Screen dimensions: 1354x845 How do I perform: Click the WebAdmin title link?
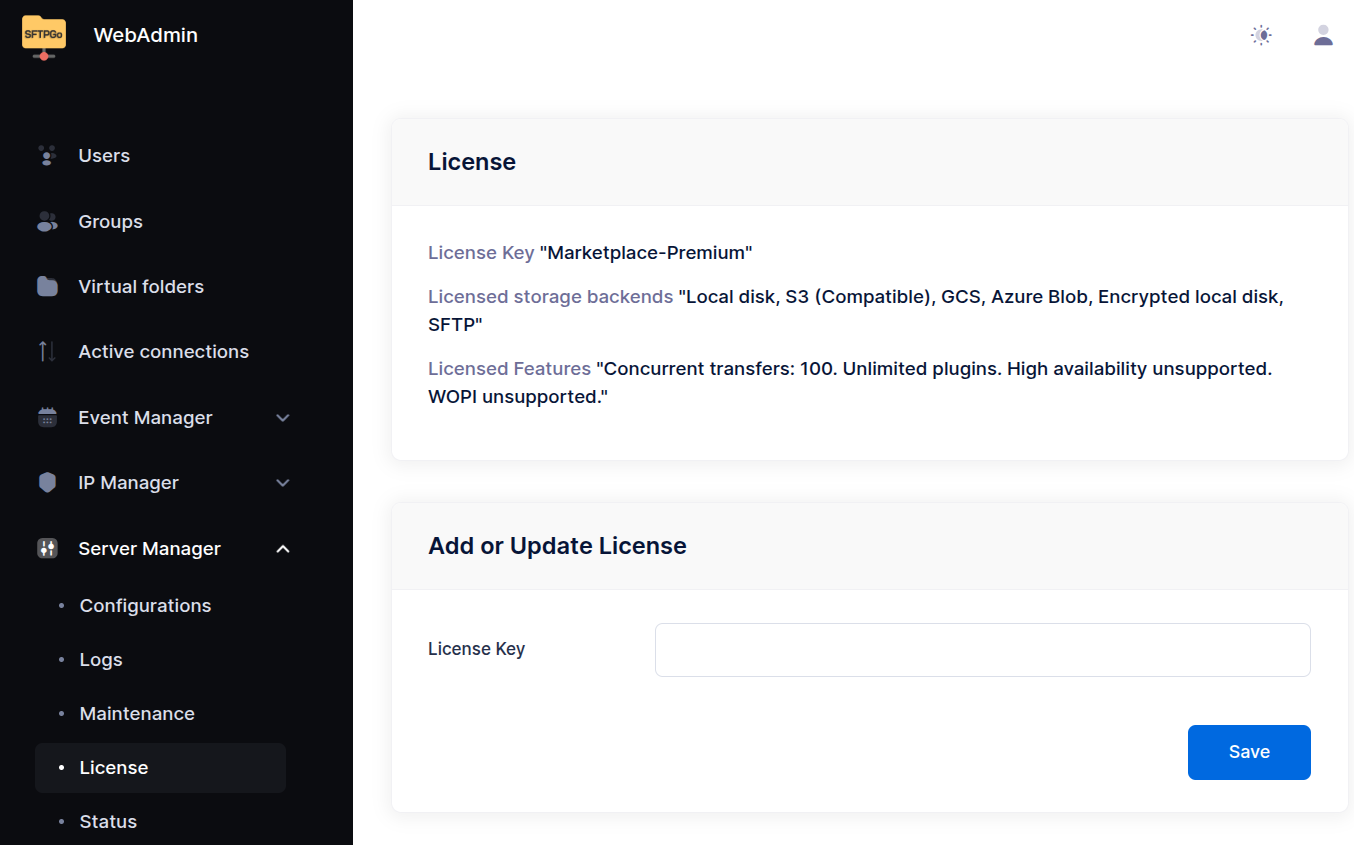tap(146, 35)
